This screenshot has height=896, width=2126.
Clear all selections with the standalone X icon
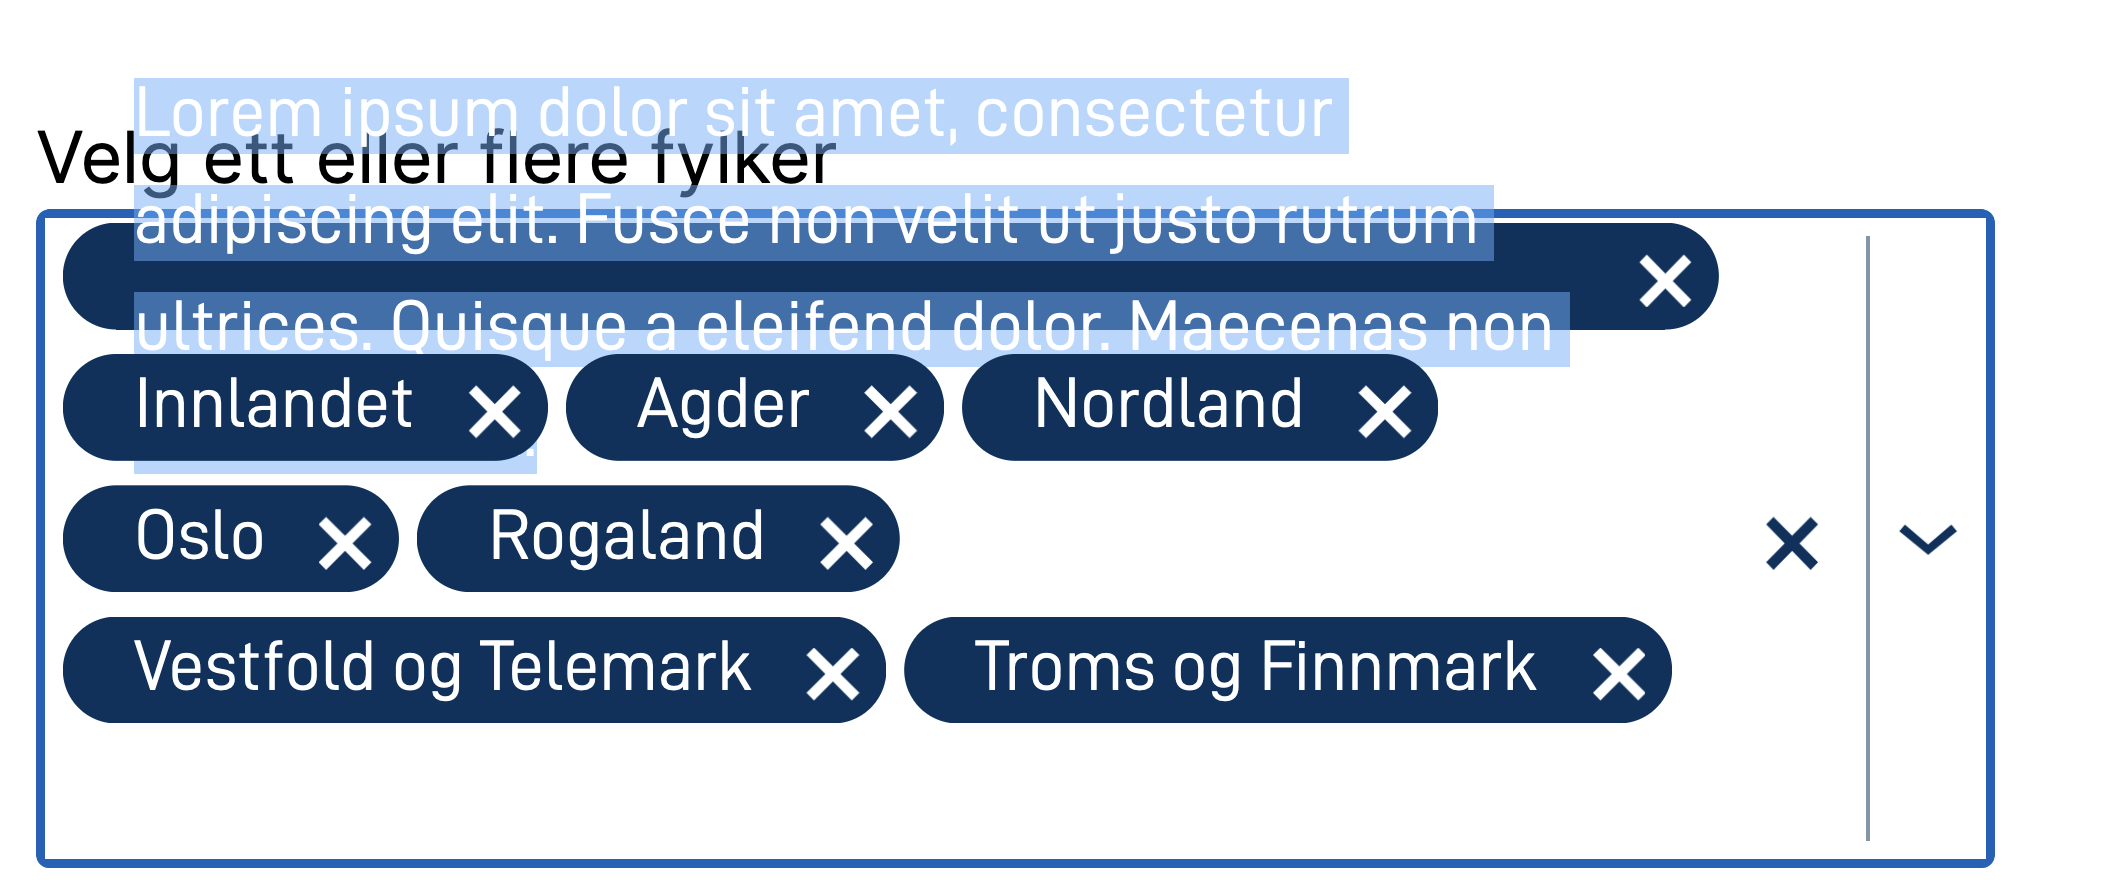[1790, 543]
